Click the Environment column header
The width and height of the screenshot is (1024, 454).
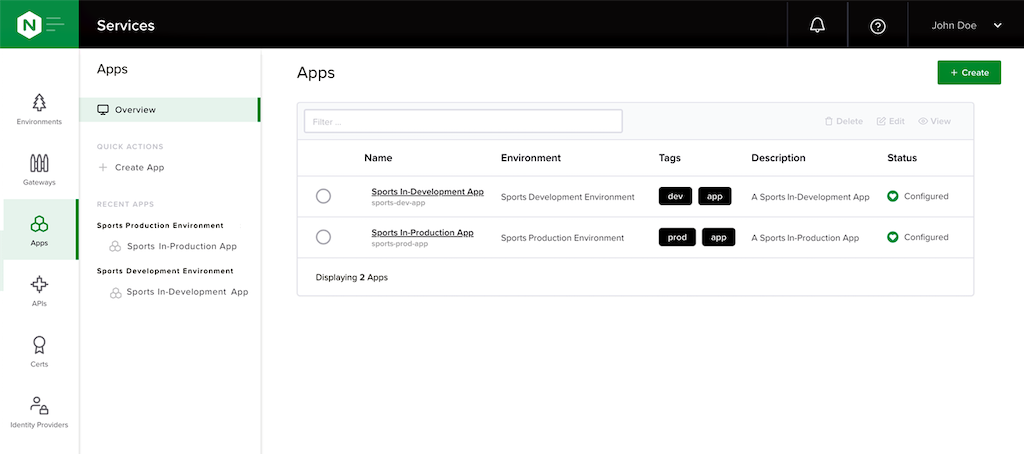click(x=530, y=158)
